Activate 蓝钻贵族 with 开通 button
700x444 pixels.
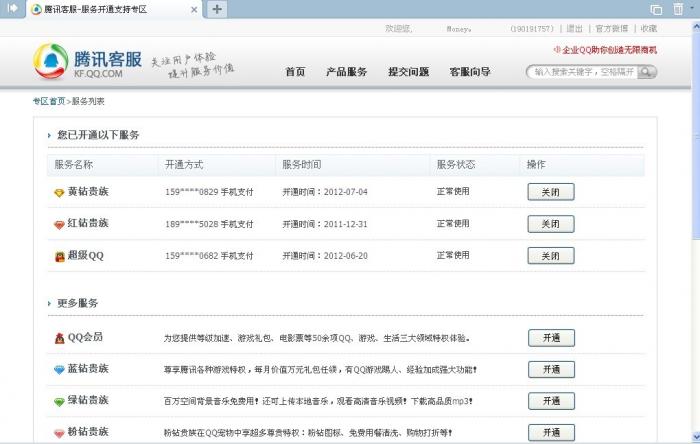point(551,369)
